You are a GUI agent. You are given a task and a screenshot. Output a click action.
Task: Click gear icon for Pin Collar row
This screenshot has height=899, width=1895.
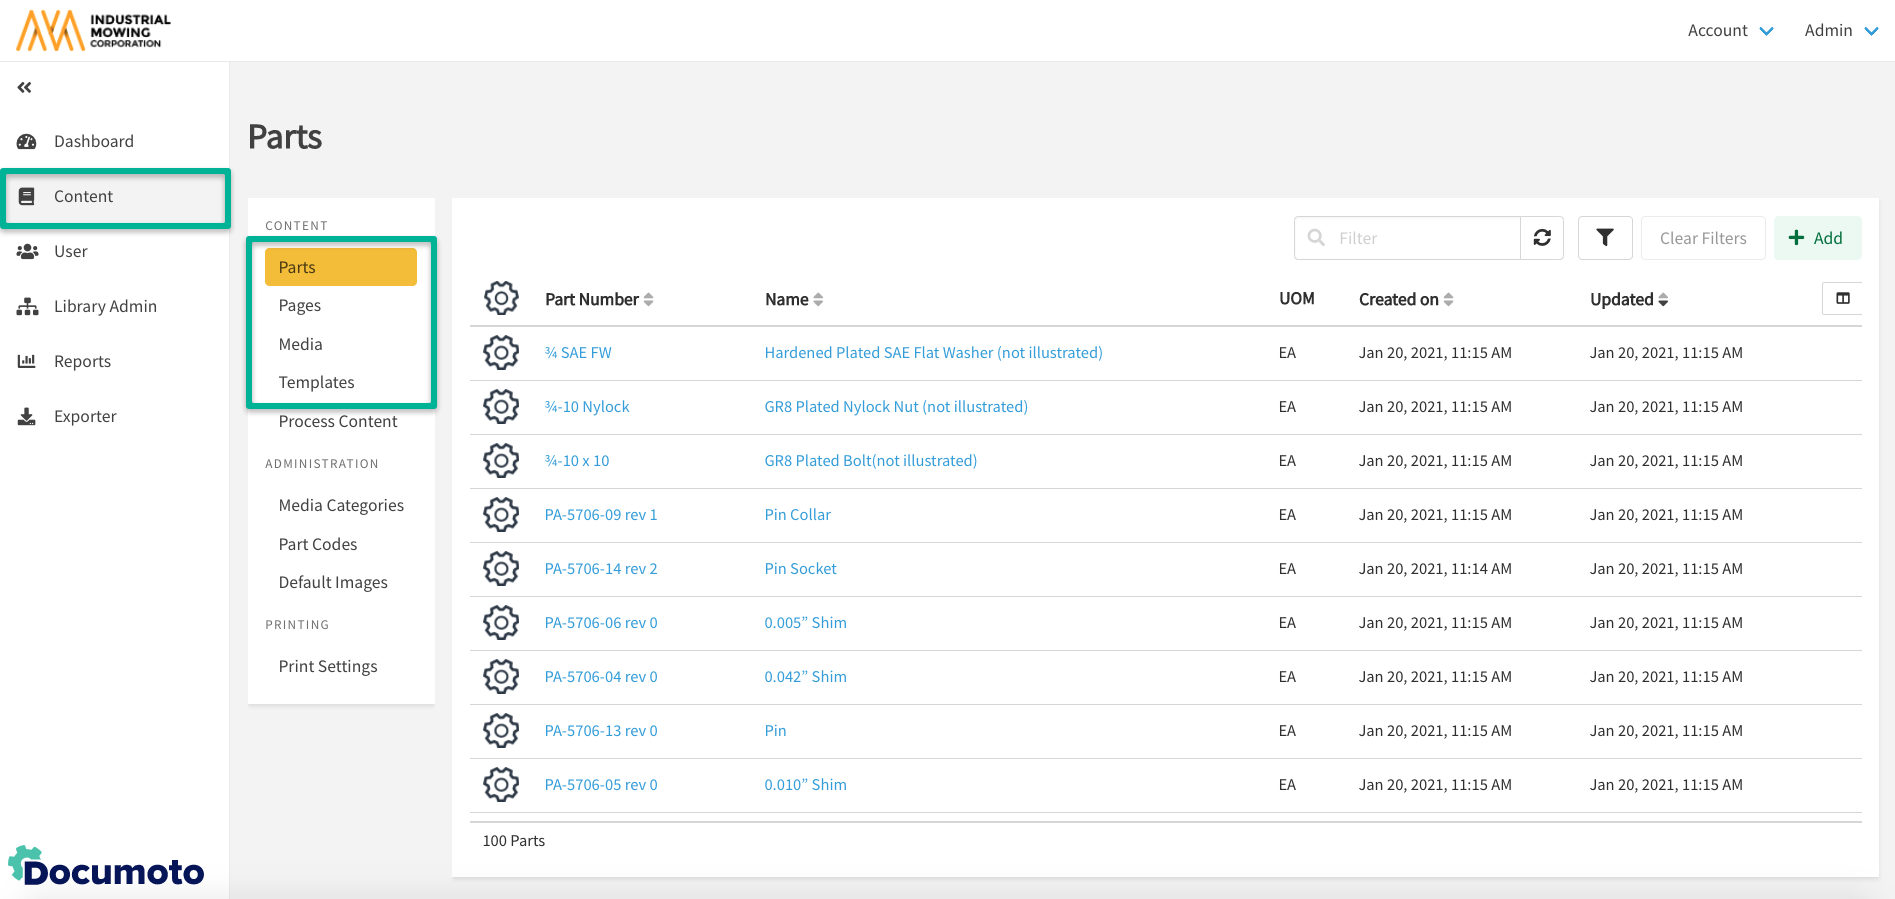click(501, 515)
